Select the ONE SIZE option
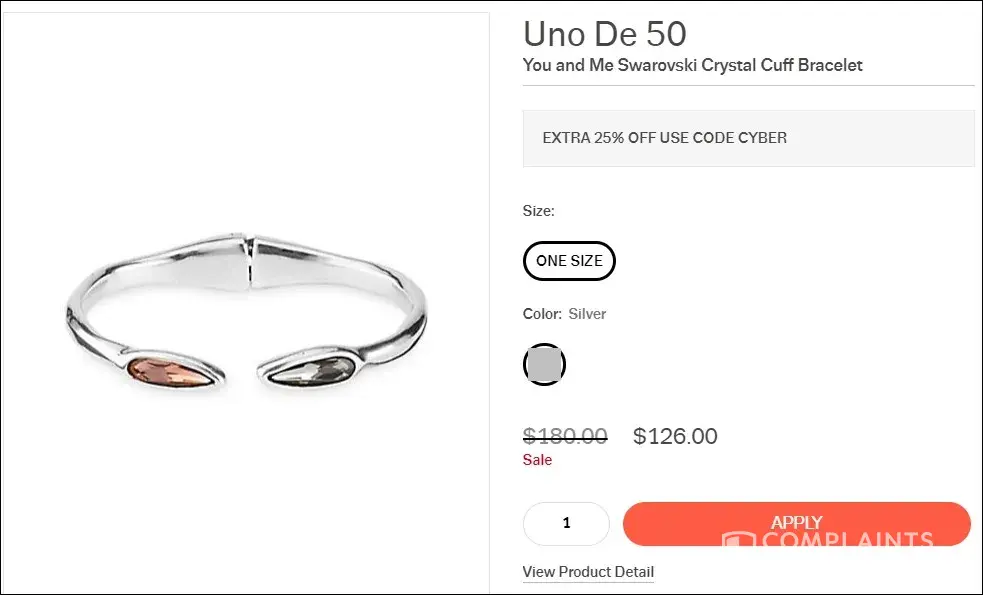This screenshot has width=983, height=595. (569, 261)
